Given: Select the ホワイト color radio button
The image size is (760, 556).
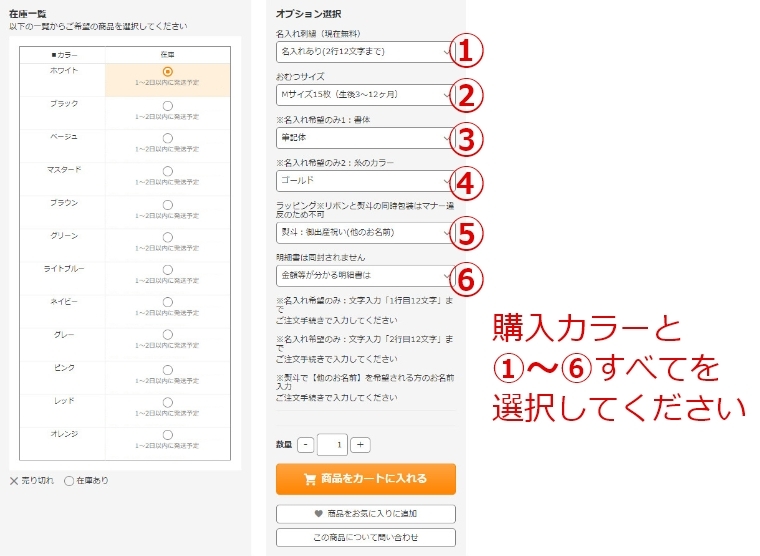Looking at the screenshot, I should (x=167, y=72).
